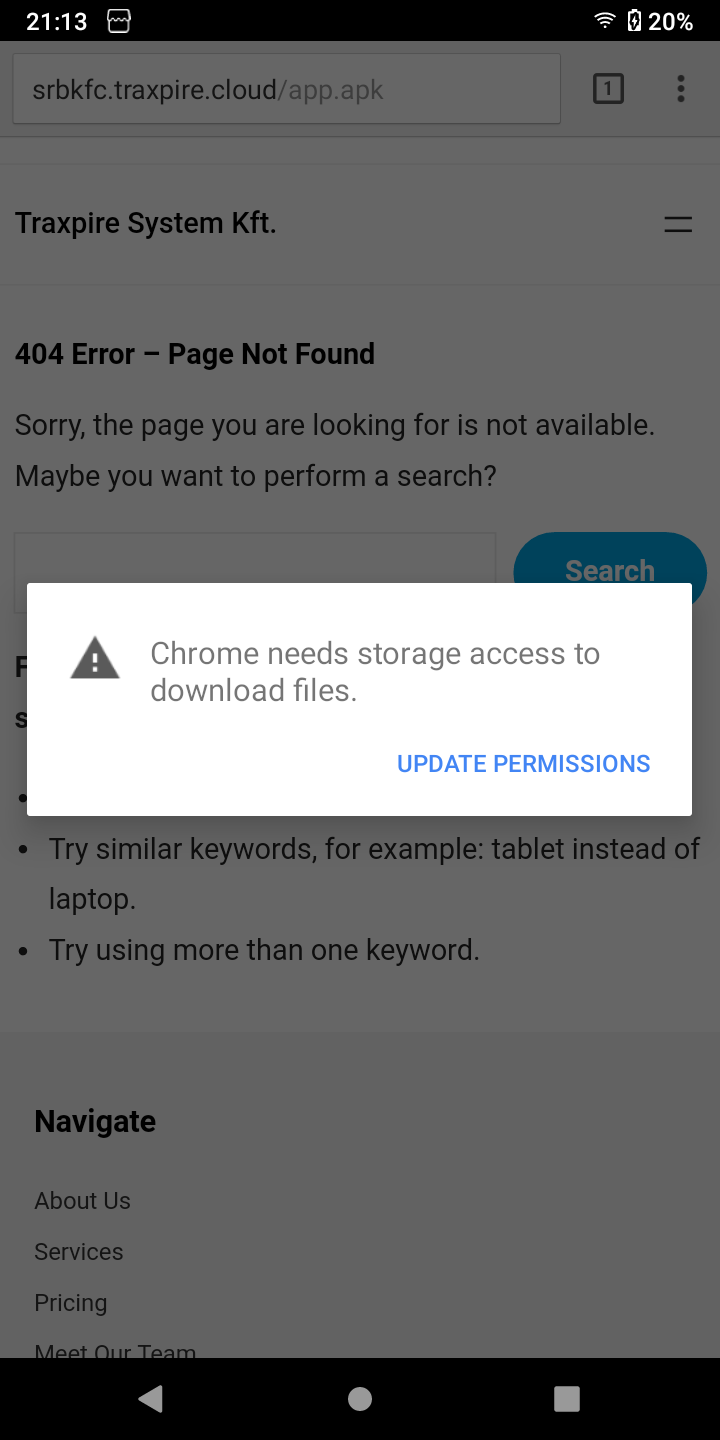This screenshot has width=720, height=1440.
Task: Go to the Services page link
Action: coord(79,1252)
